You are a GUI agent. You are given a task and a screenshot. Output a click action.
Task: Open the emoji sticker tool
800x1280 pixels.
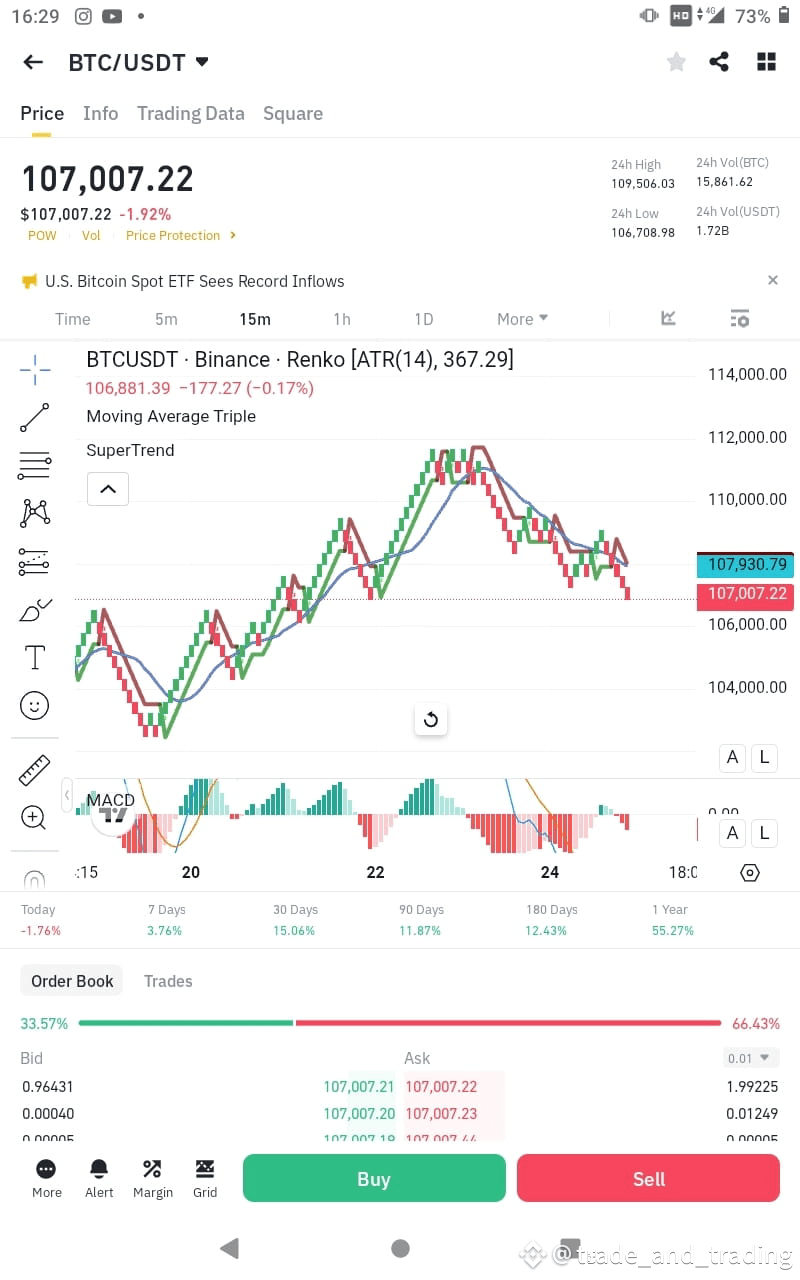[35, 705]
